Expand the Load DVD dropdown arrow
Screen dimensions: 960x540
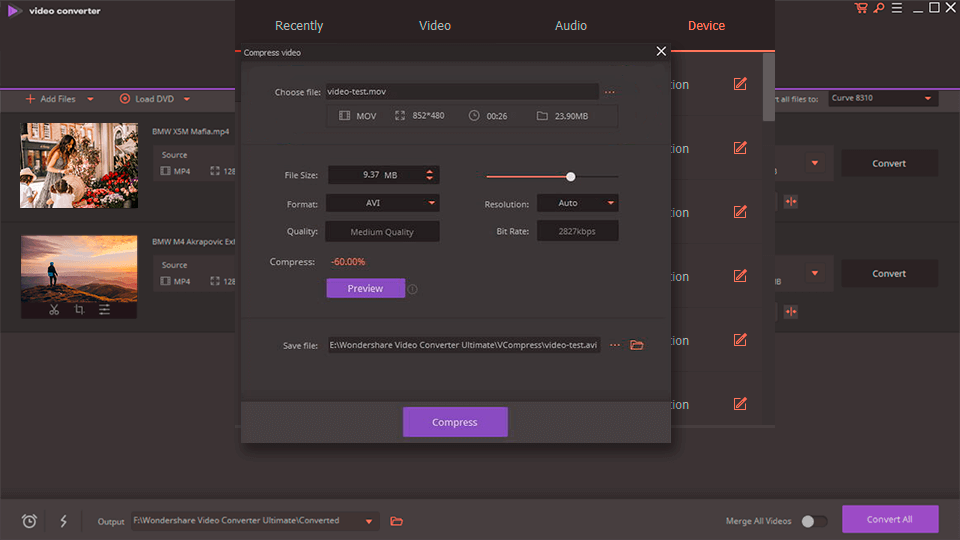click(x=187, y=99)
